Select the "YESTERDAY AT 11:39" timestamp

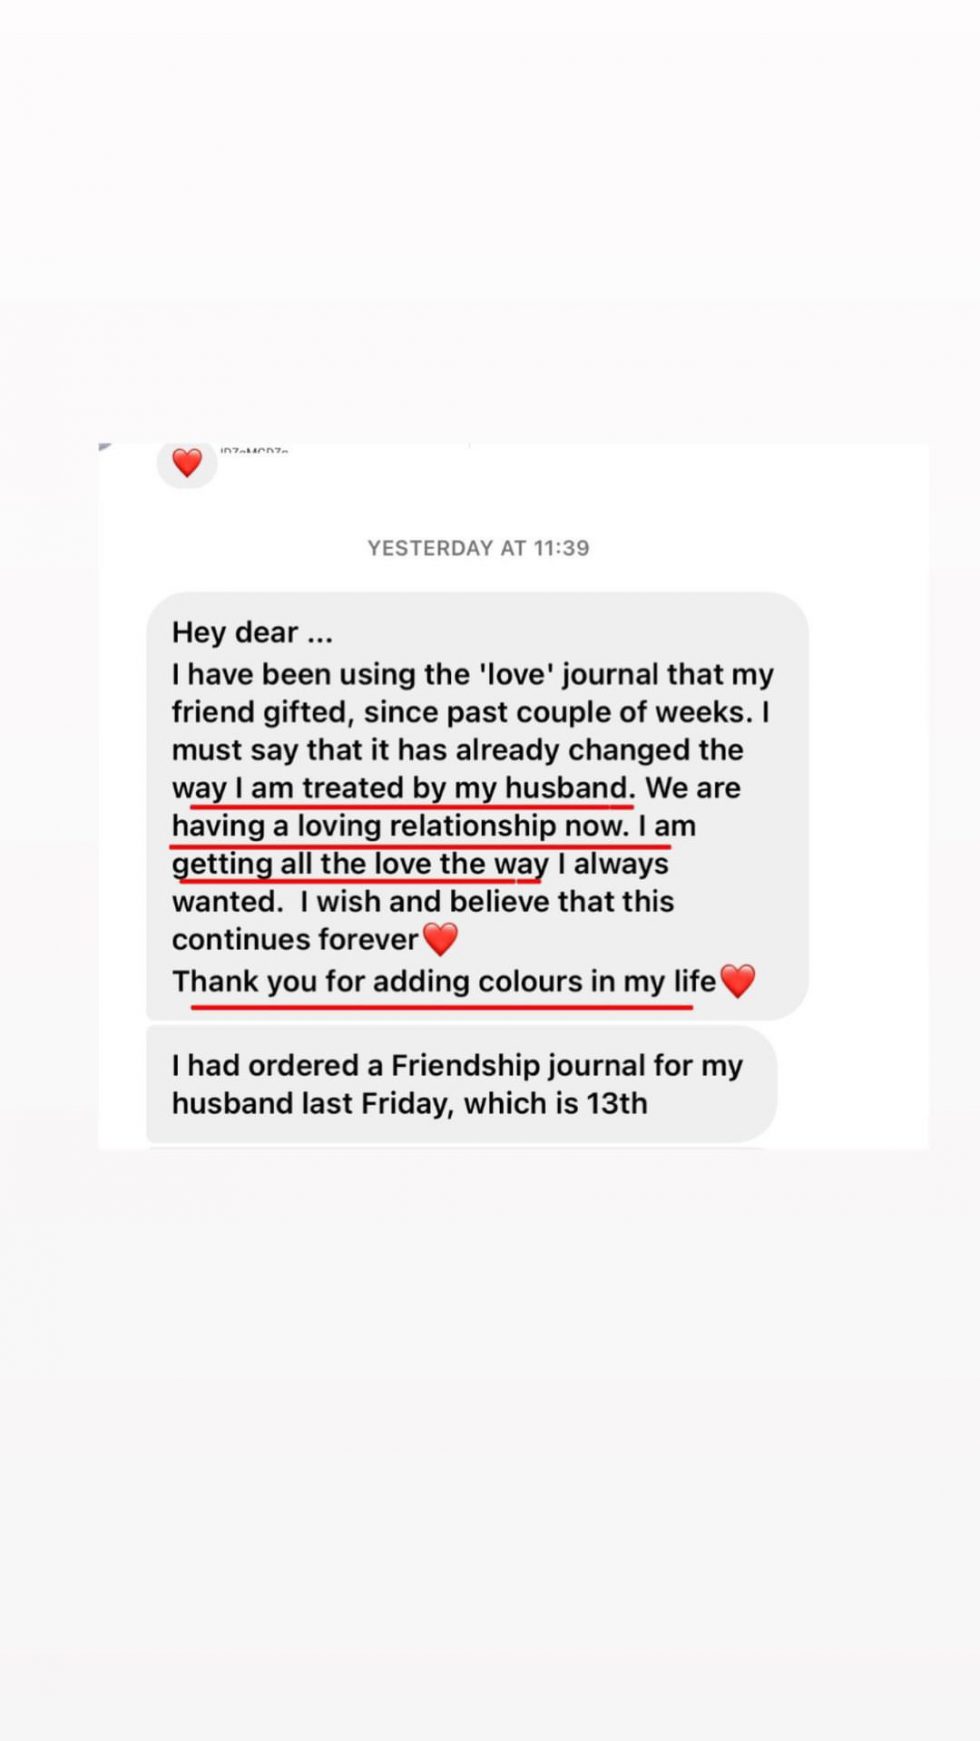click(x=478, y=548)
